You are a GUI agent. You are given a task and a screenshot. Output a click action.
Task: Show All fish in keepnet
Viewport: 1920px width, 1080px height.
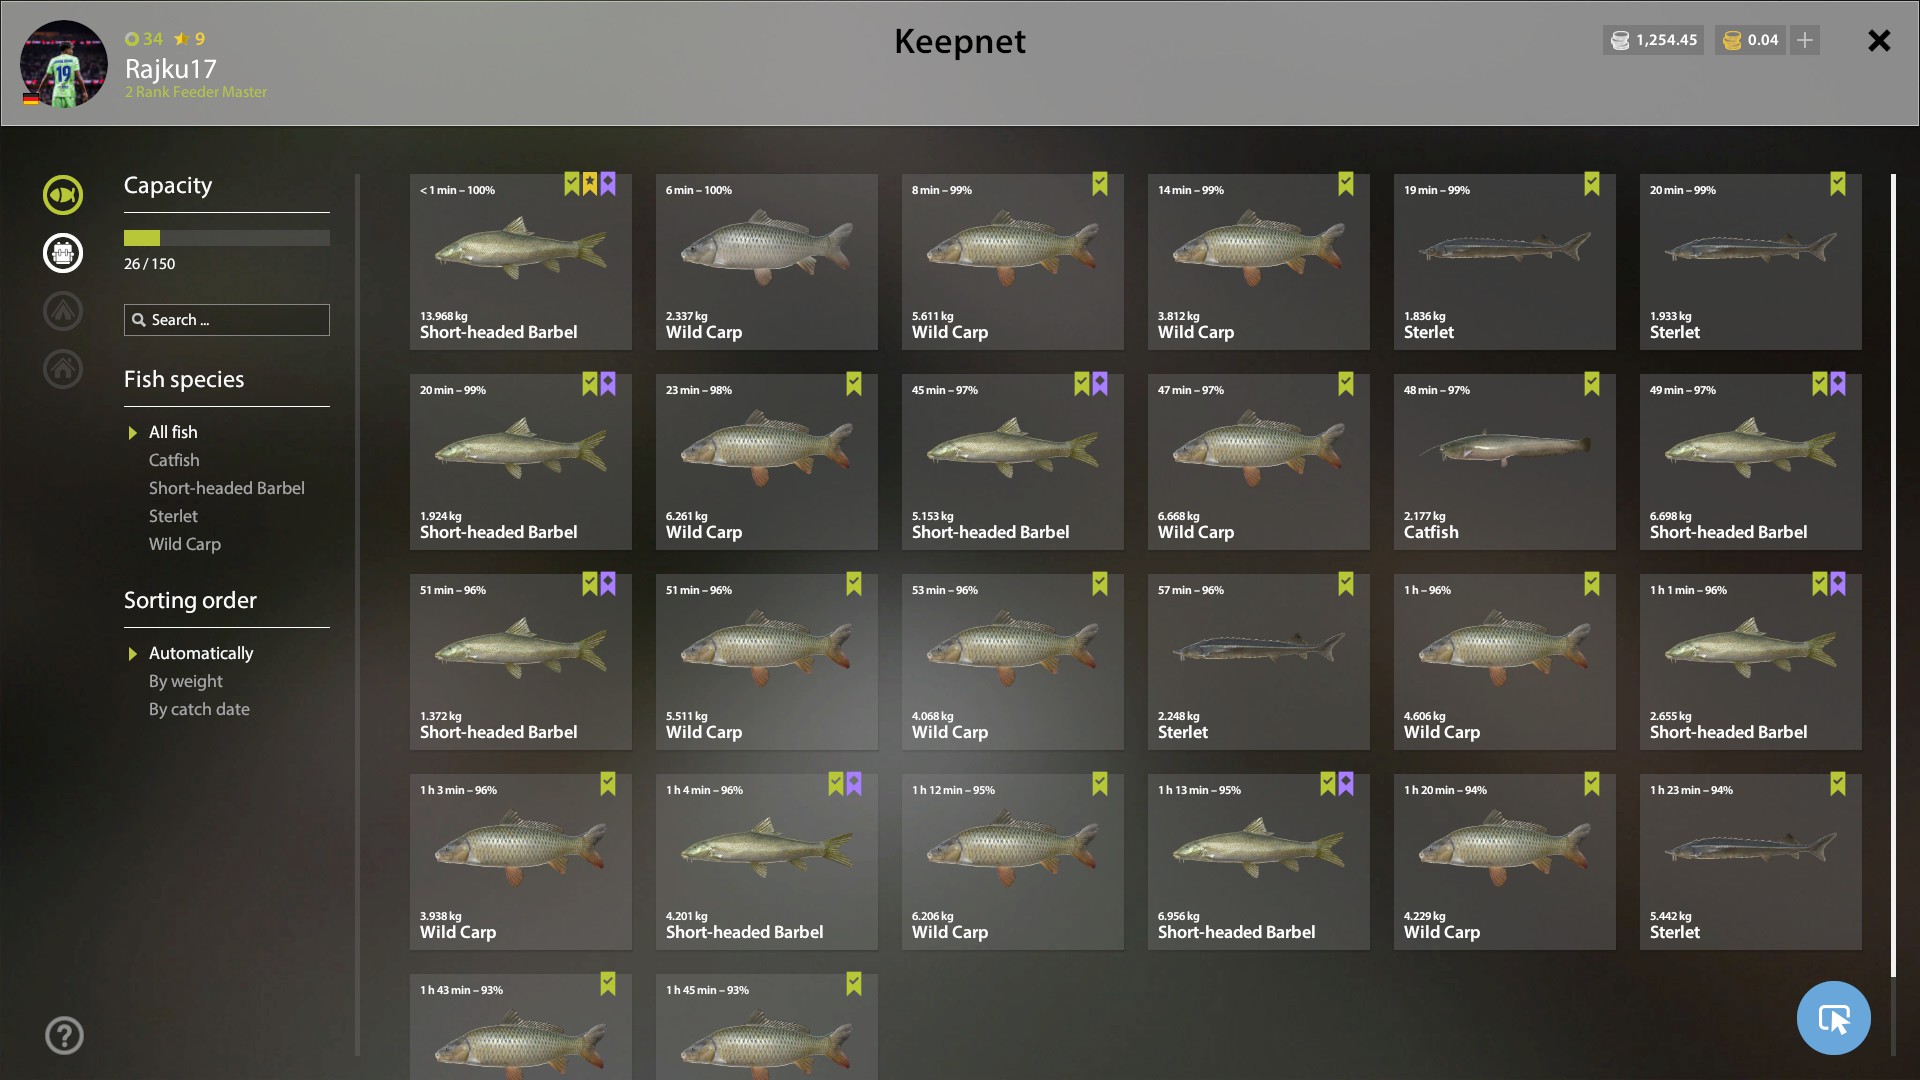click(x=173, y=432)
